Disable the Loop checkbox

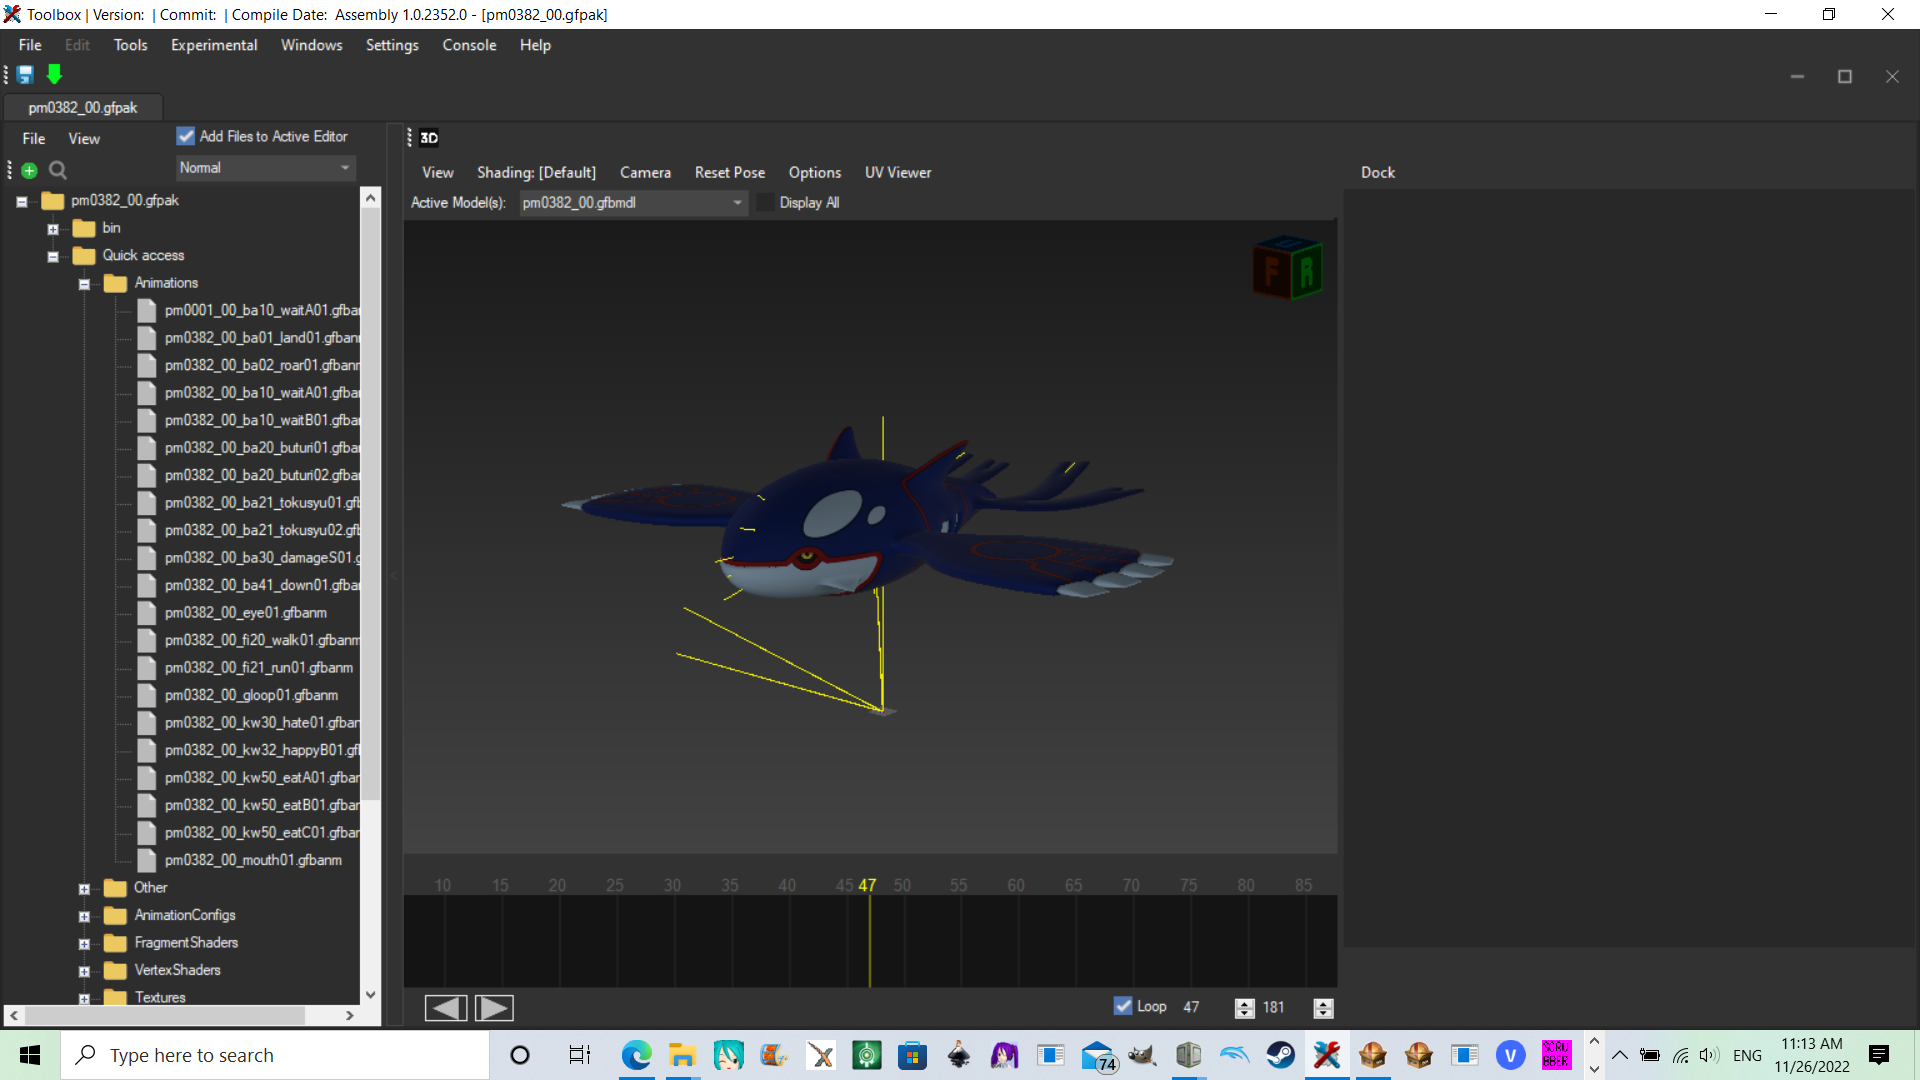click(1123, 1006)
